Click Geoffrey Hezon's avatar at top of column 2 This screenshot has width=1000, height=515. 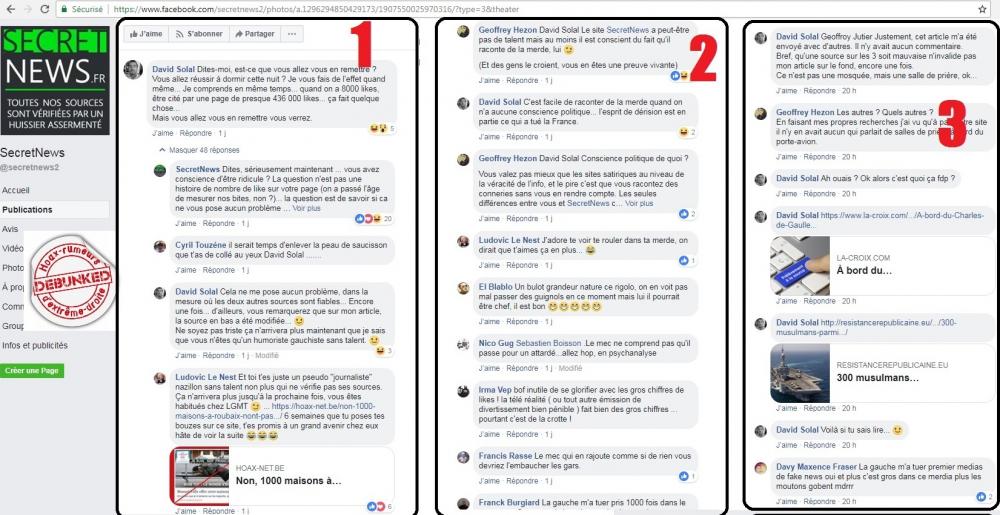464,32
